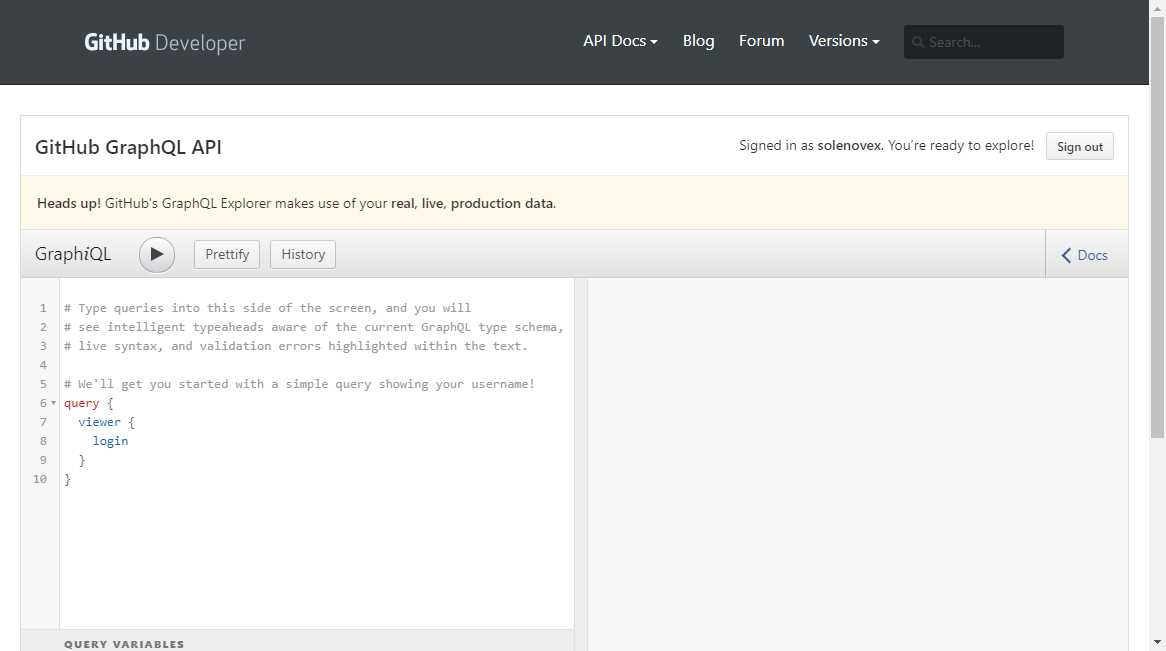Click the comment on line 5
The width and height of the screenshot is (1166, 651).
(299, 384)
